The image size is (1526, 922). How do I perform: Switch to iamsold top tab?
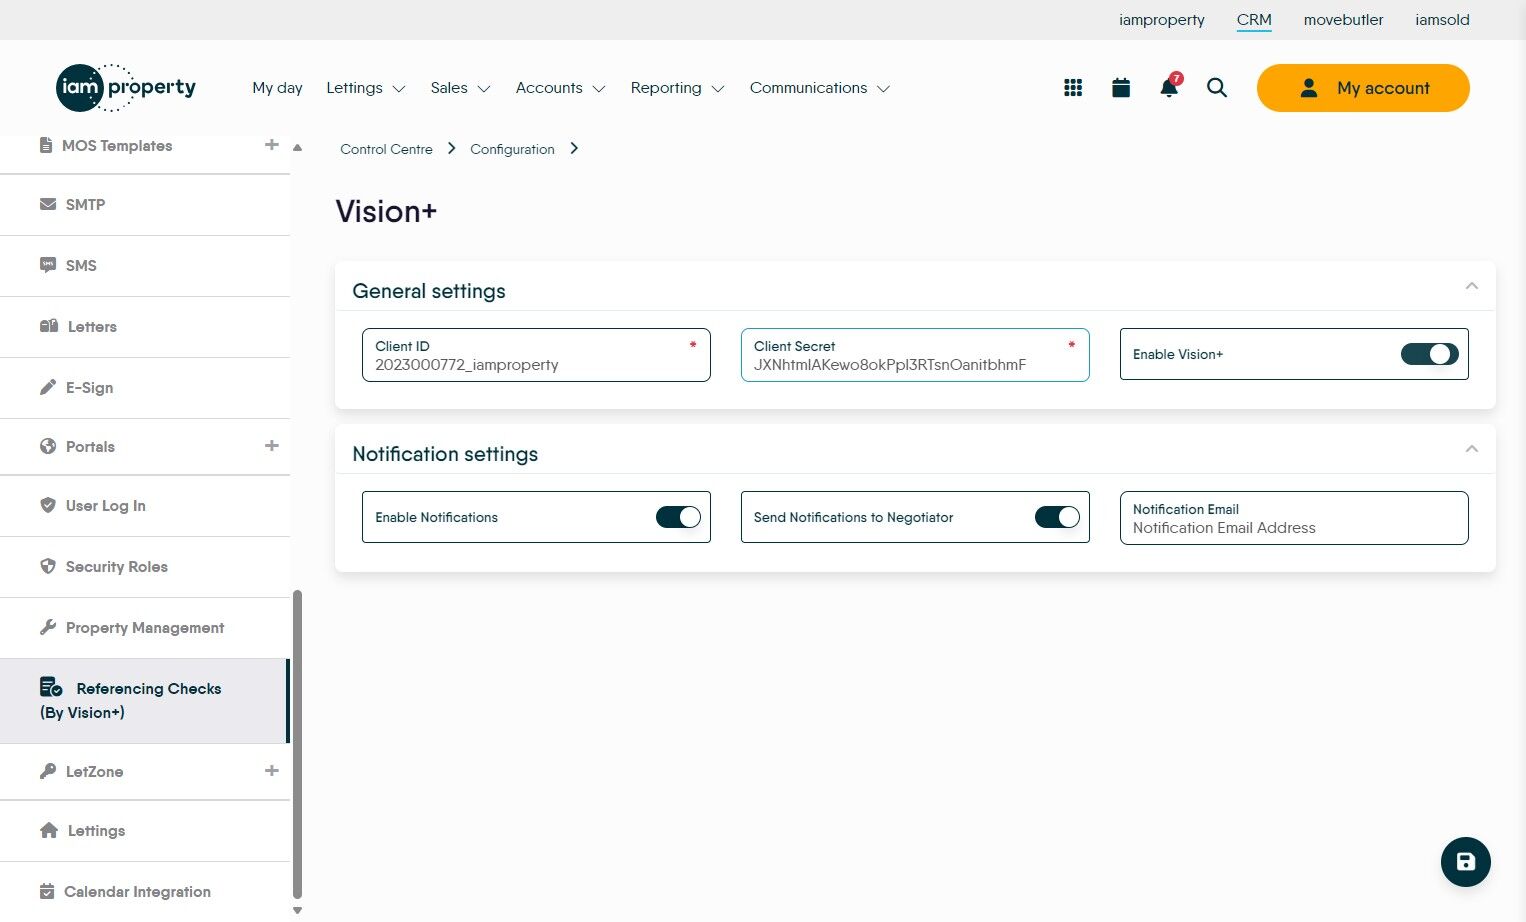tap(1442, 20)
